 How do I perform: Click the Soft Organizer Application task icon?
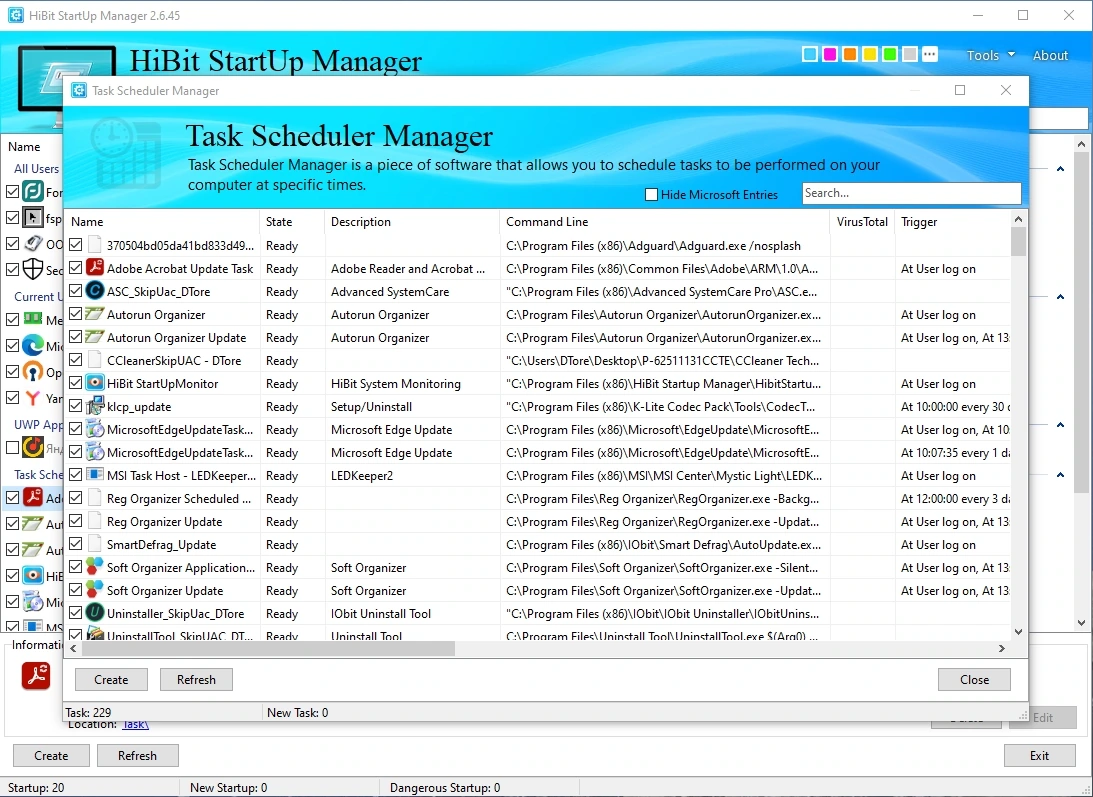click(95, 567)
